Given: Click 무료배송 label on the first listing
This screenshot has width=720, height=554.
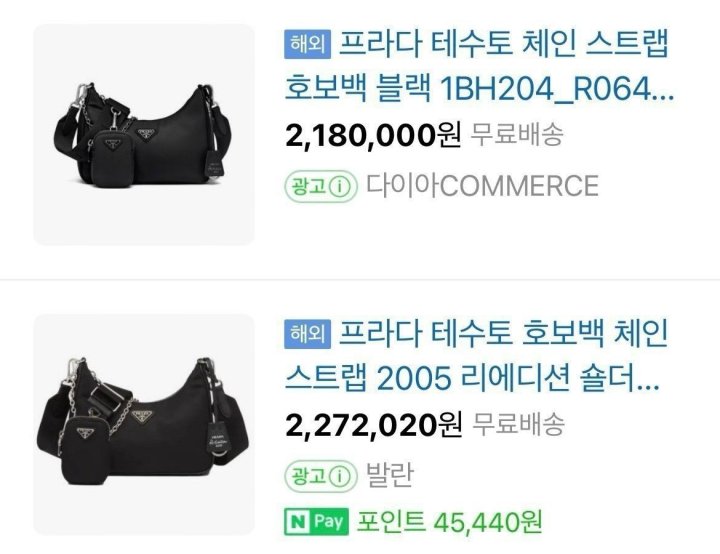Looking at the screenshot, I should click(x=517, y=135).
